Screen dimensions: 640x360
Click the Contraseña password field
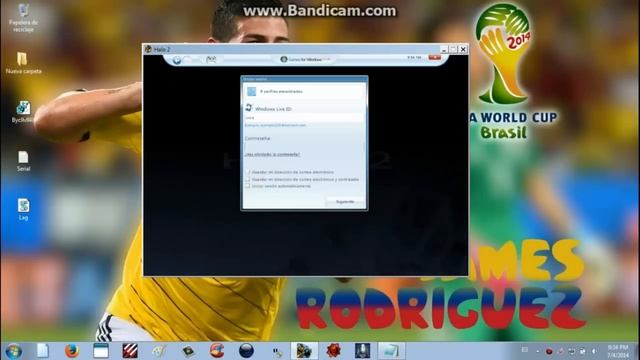304,146
